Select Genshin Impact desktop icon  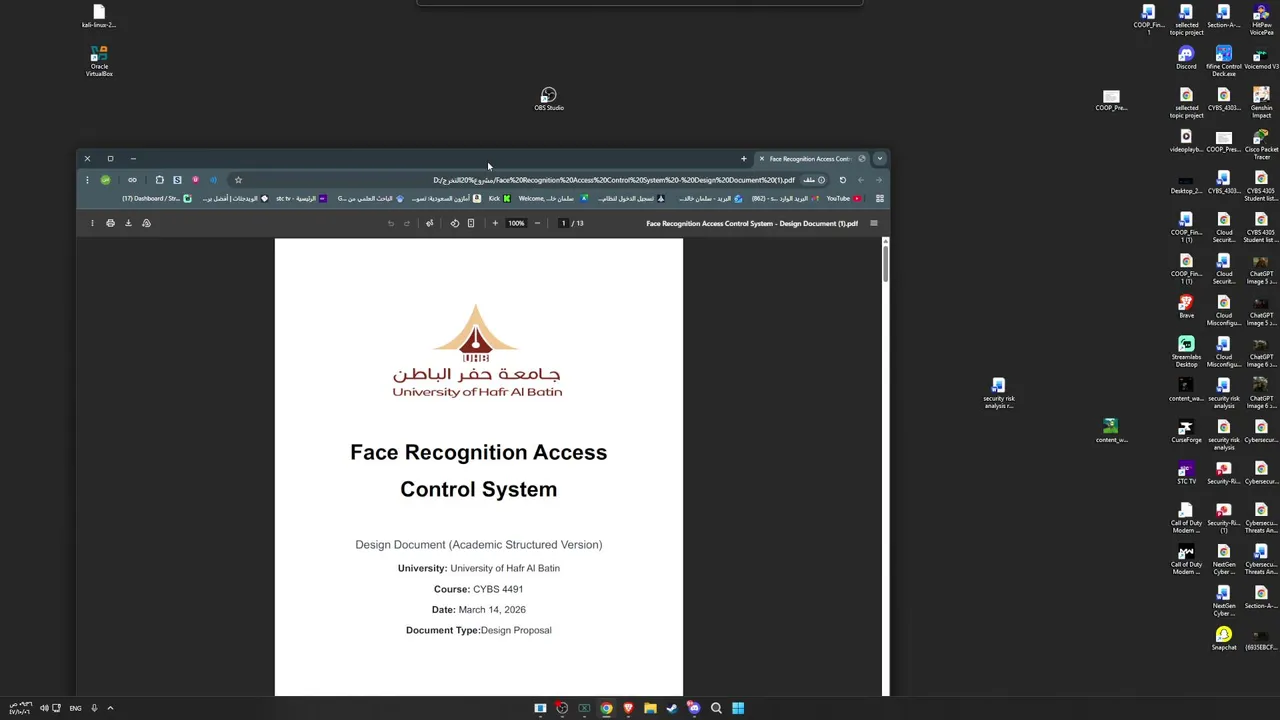(1261, 104)
